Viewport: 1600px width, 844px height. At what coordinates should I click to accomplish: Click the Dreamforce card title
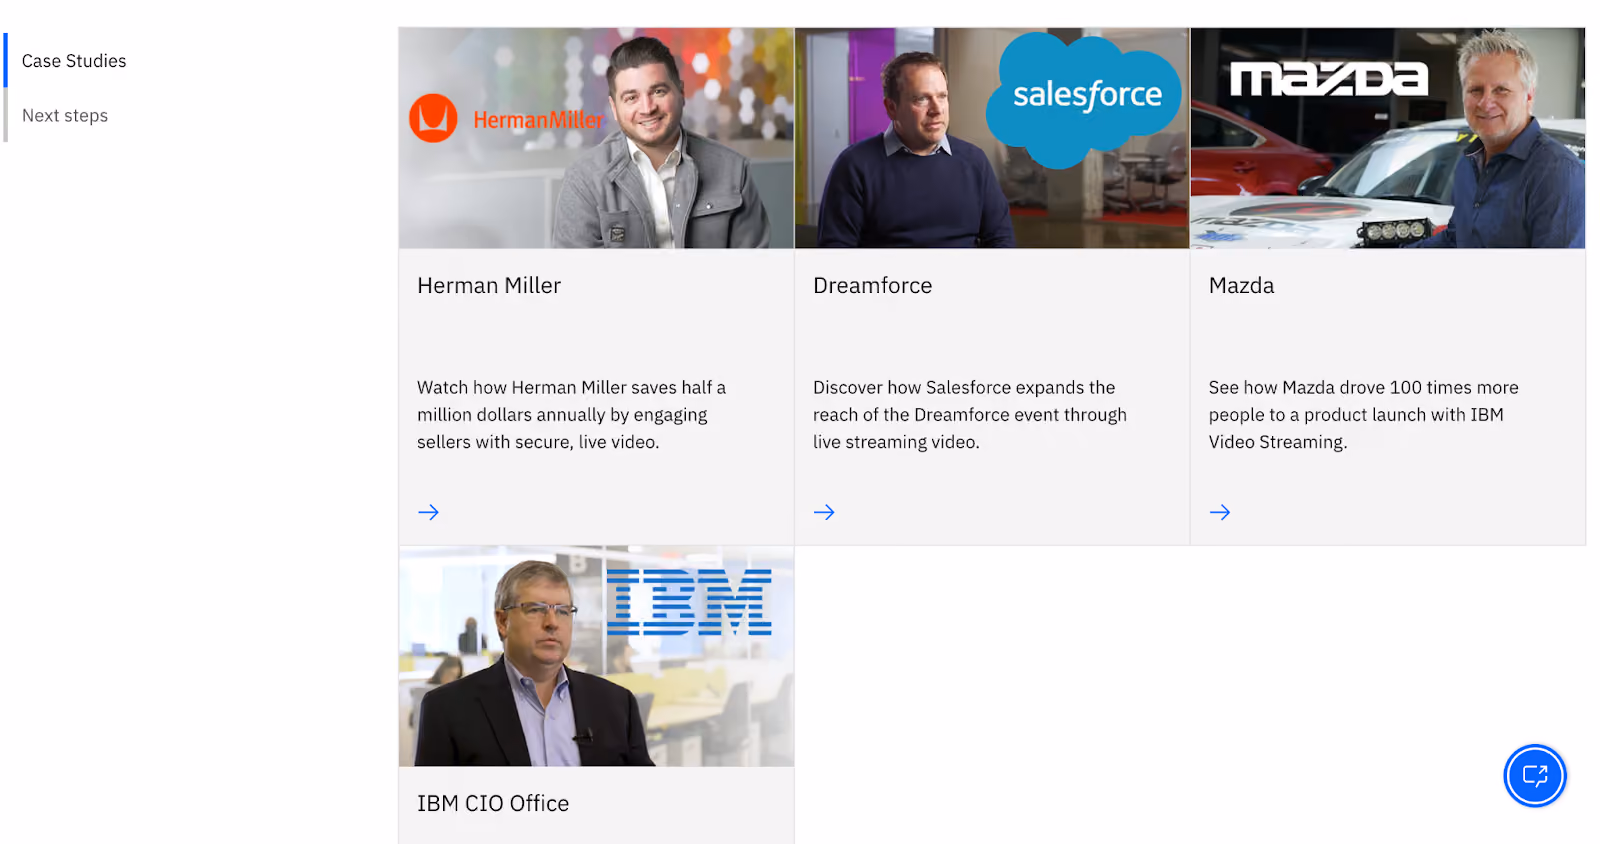pos(873,286)
